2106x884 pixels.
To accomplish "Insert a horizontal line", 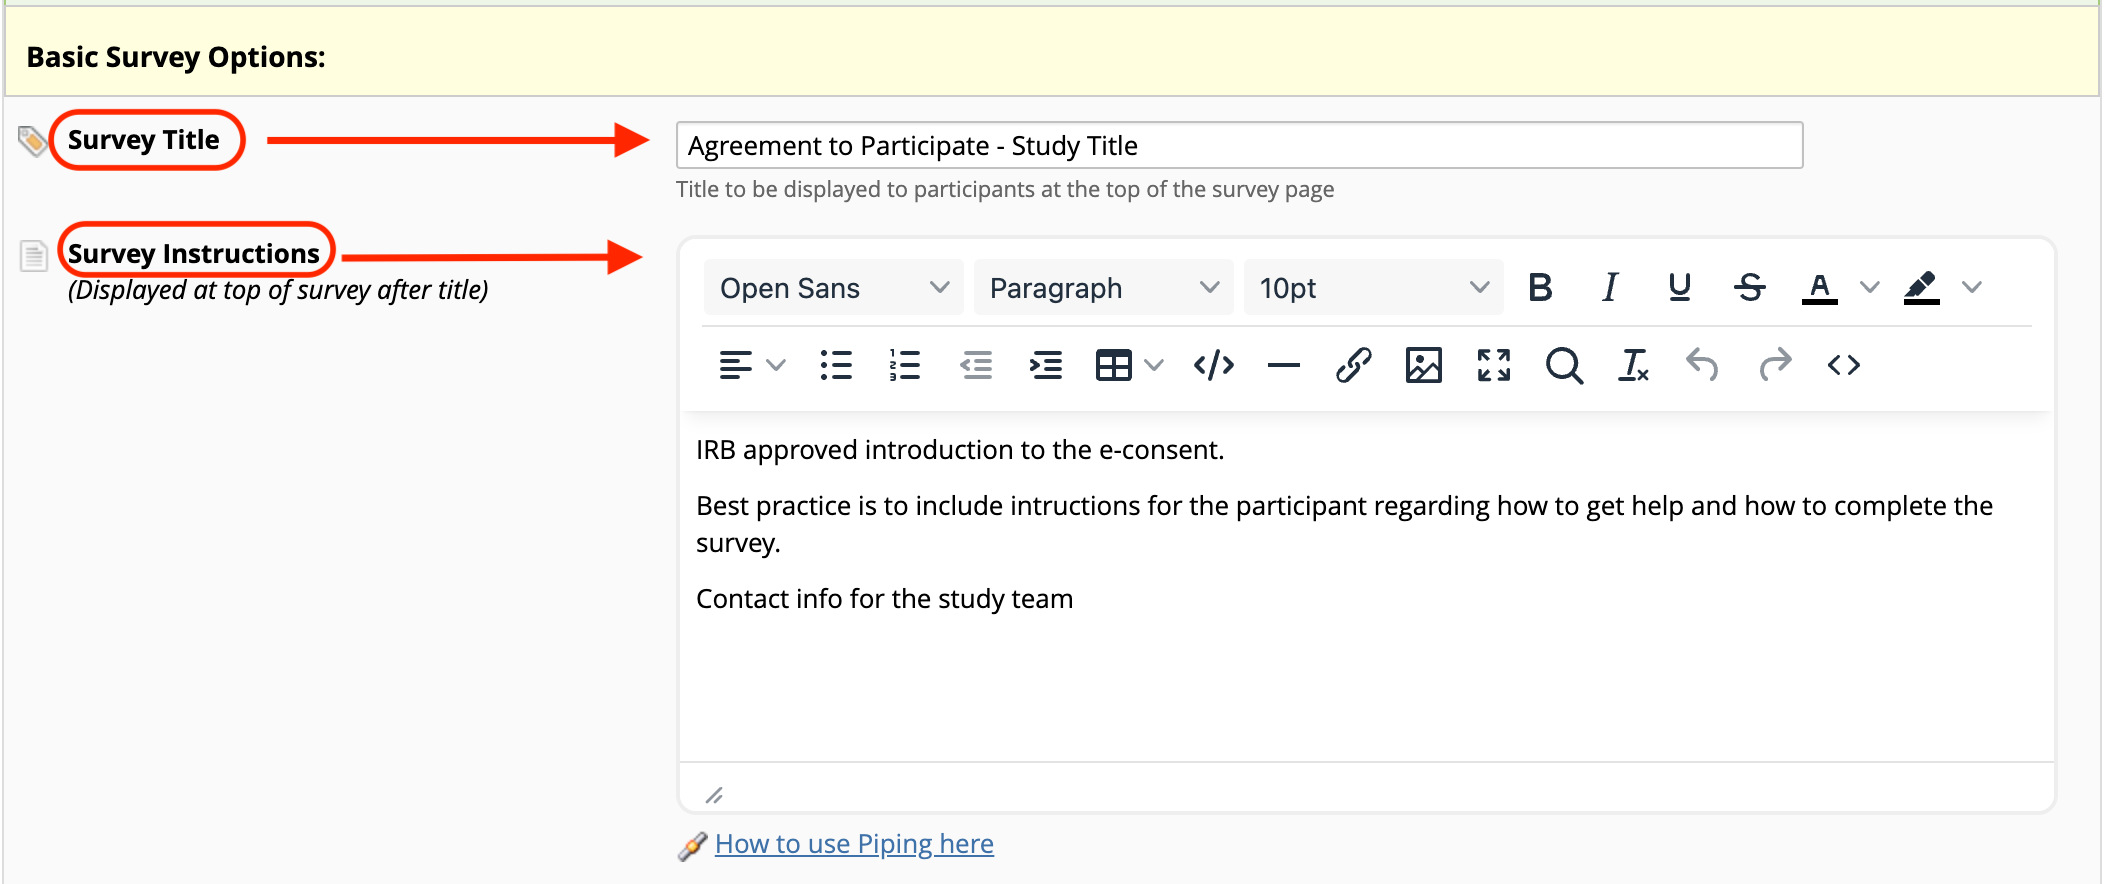I will pos(1284,365).
